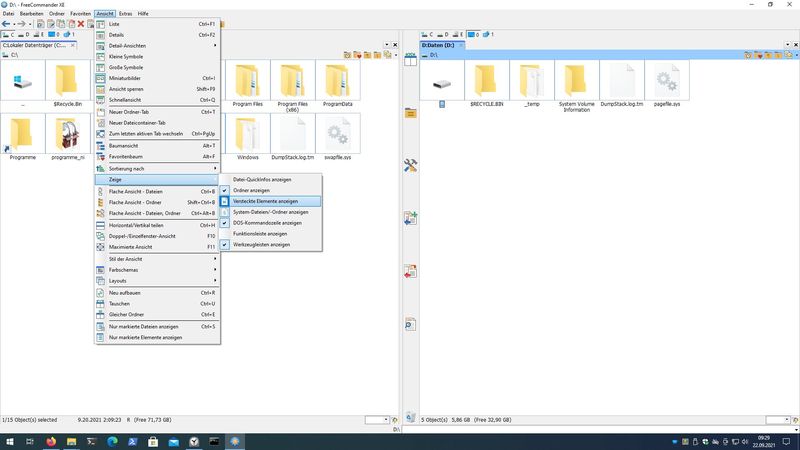Viewport: 800px width, 450px height.
Task: Toggle Funktionsleiste anzeigen option
Action: (271, 234)
